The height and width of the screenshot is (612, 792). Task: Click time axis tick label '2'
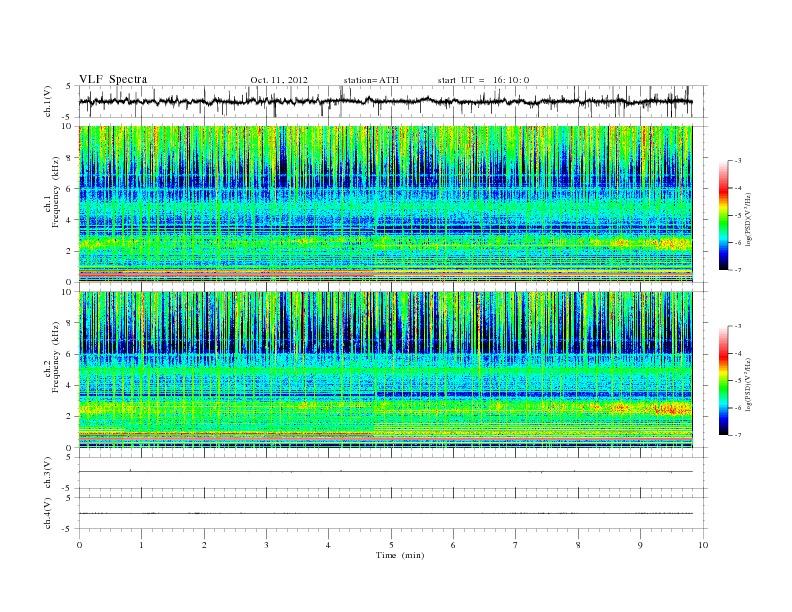click(204, 545)
